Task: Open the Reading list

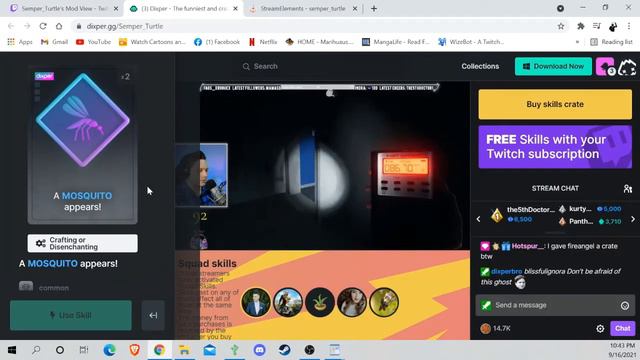Action: (611, 42)
